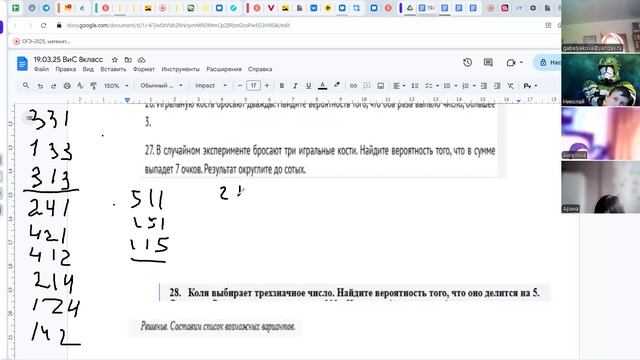
Task: Open the 150% zoom dropdown
Action: [x=116, y=86]
